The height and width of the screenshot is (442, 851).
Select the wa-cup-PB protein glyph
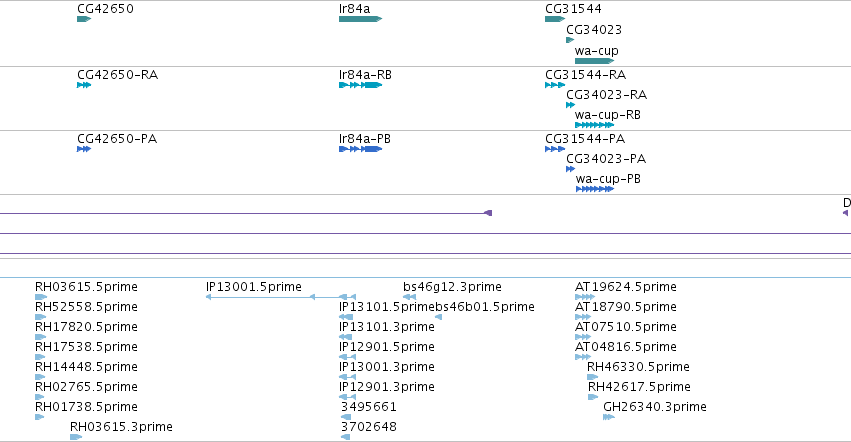[595, 189]
